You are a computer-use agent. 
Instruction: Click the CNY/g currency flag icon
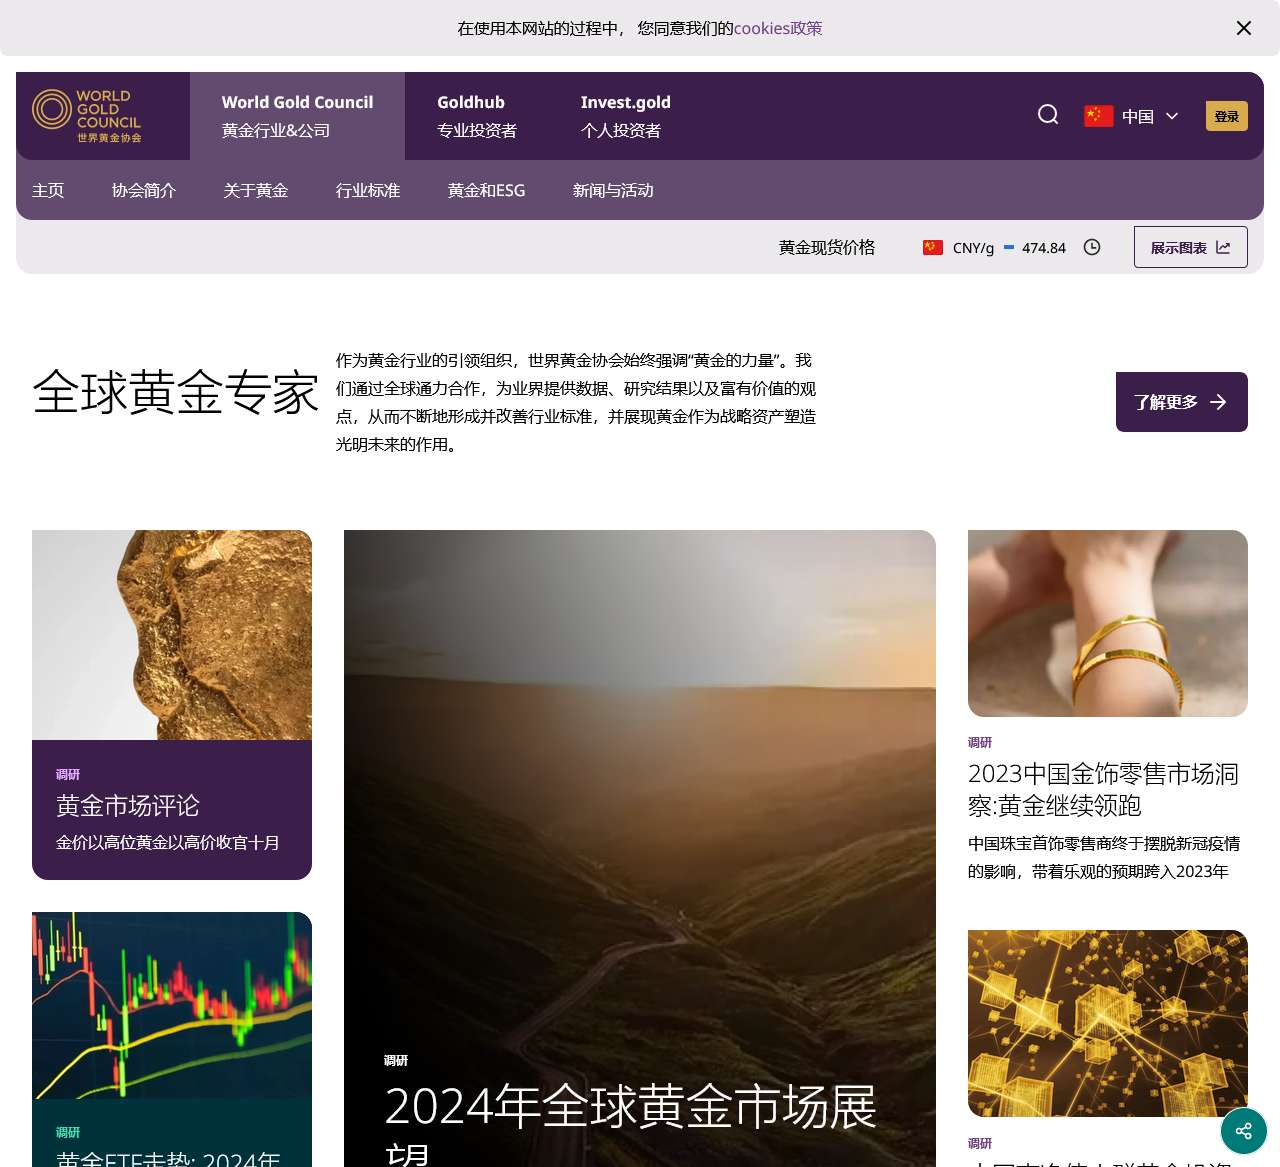tap(933, 247)
